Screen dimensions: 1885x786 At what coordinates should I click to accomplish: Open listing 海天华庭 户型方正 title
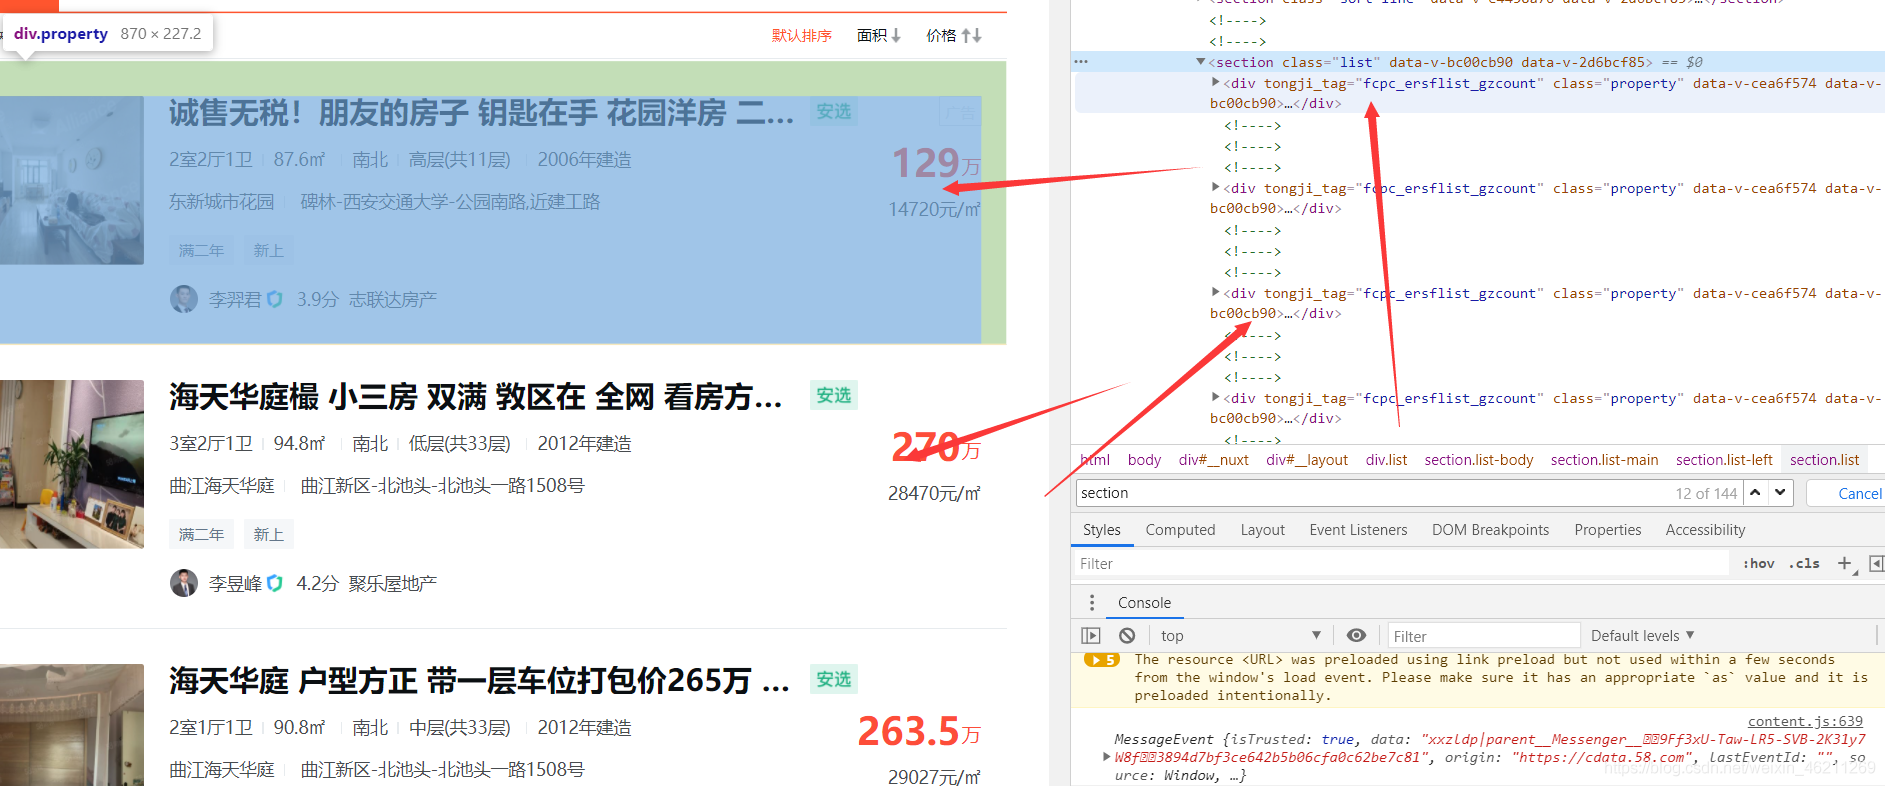479,681
